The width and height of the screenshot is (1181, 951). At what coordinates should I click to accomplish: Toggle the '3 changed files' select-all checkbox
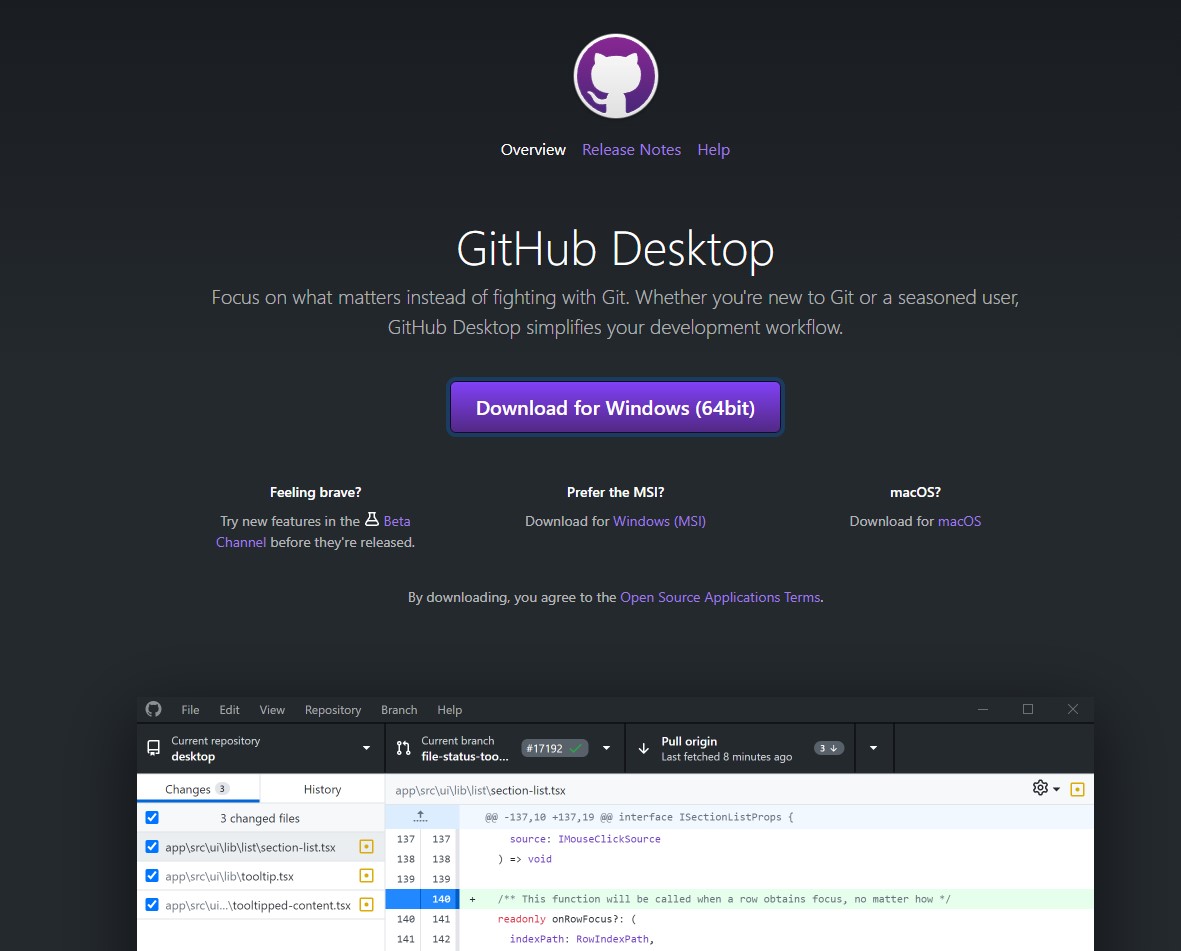152,817
